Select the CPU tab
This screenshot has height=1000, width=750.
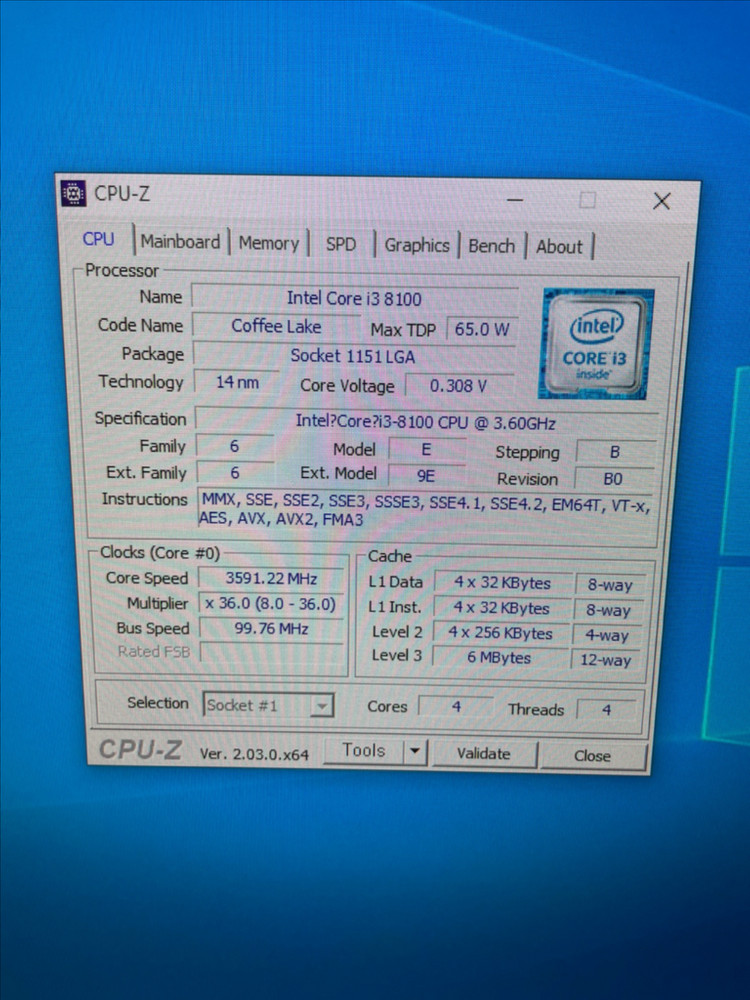tap(98, 239)
